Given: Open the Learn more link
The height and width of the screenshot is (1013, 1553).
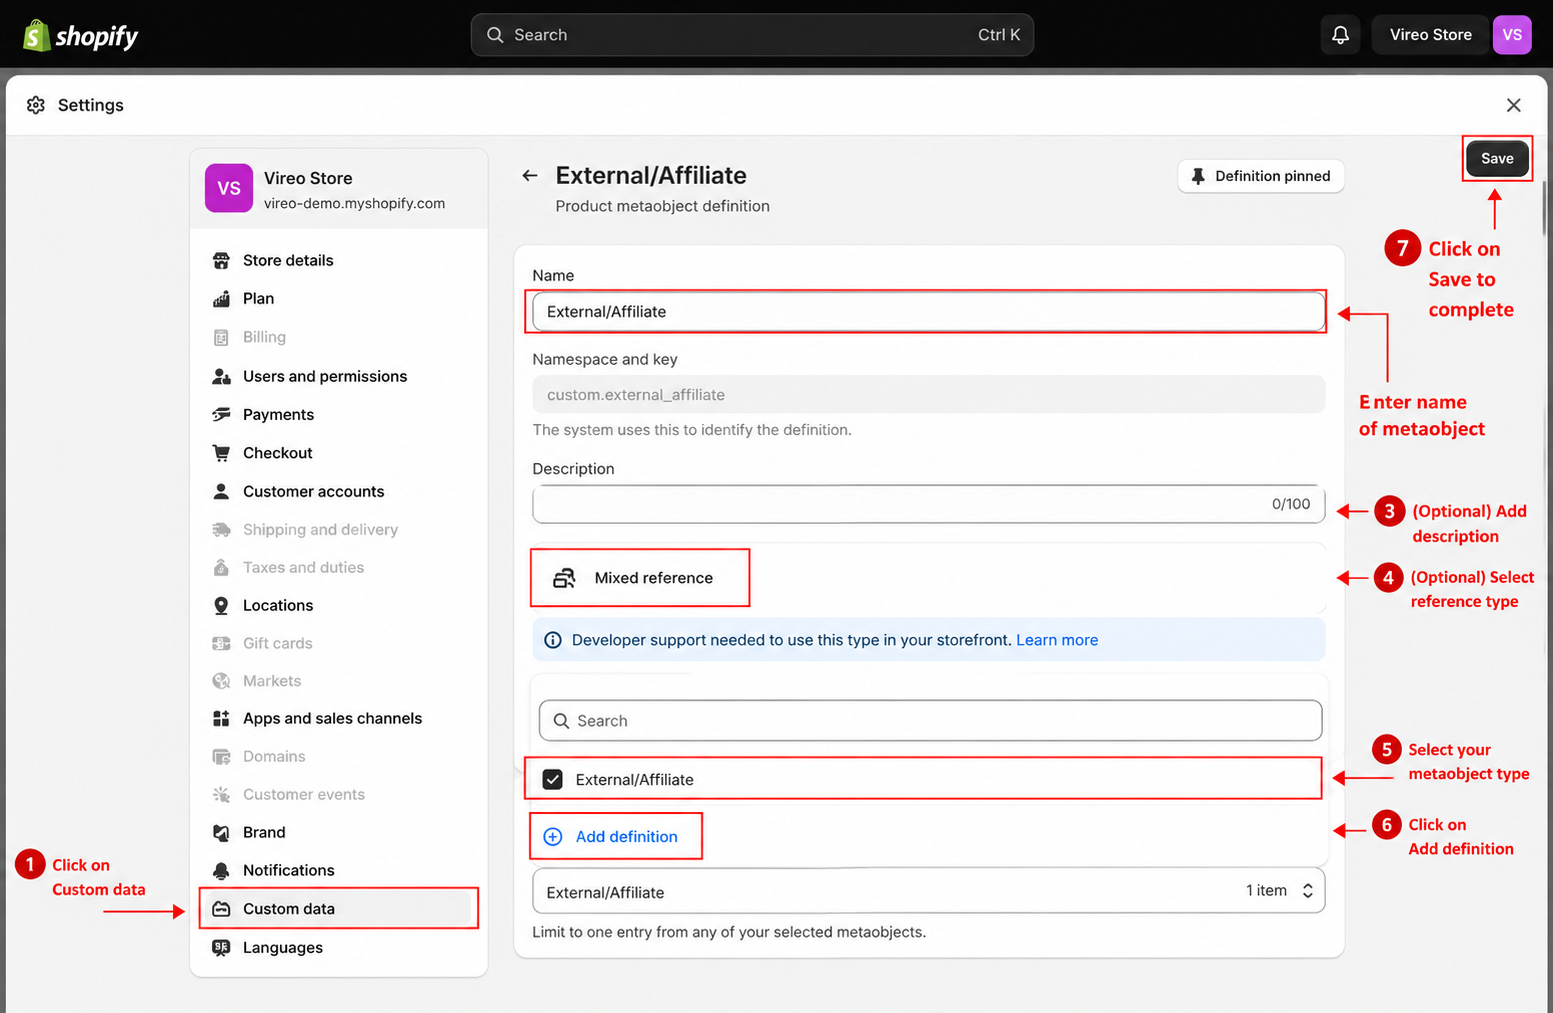Looking at the screenshot, I should [x=1057, y=640].
